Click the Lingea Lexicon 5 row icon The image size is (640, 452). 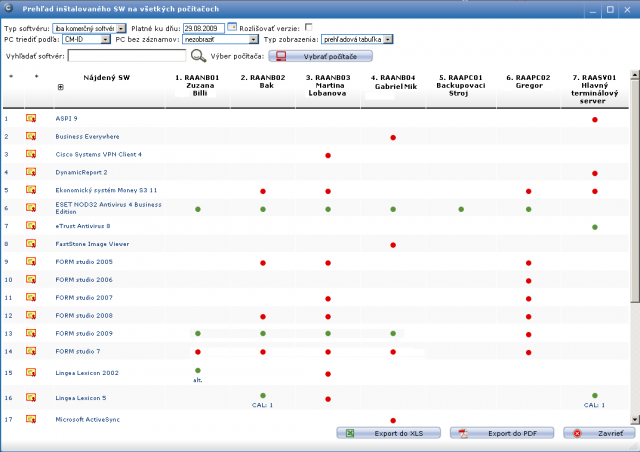click(31, 398)
